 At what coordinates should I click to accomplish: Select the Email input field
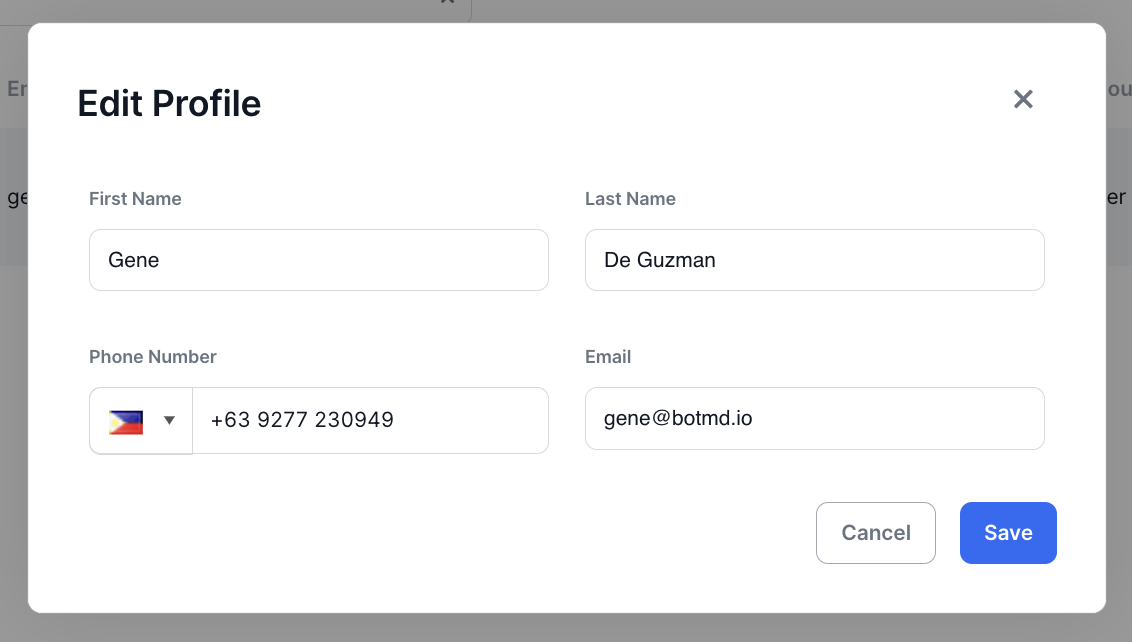(814, 419)
